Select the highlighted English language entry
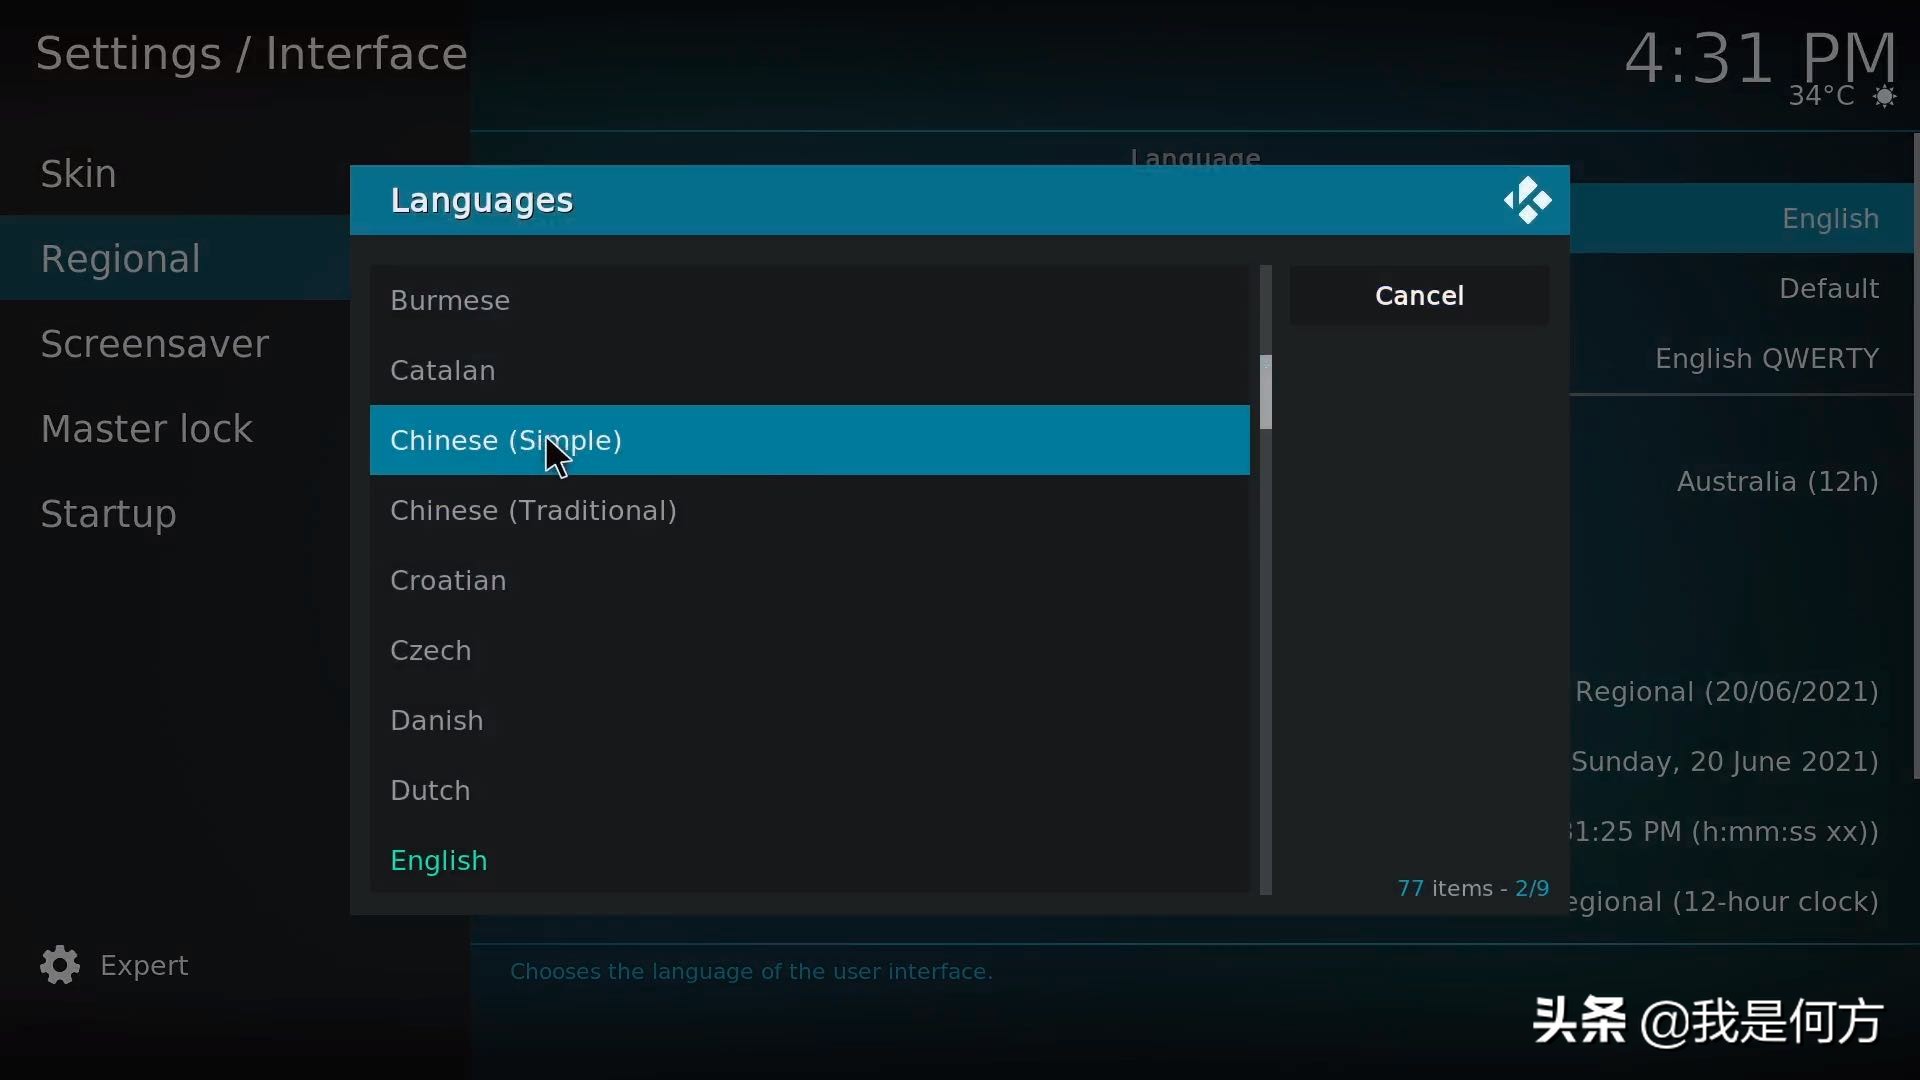 pos(809,860)
